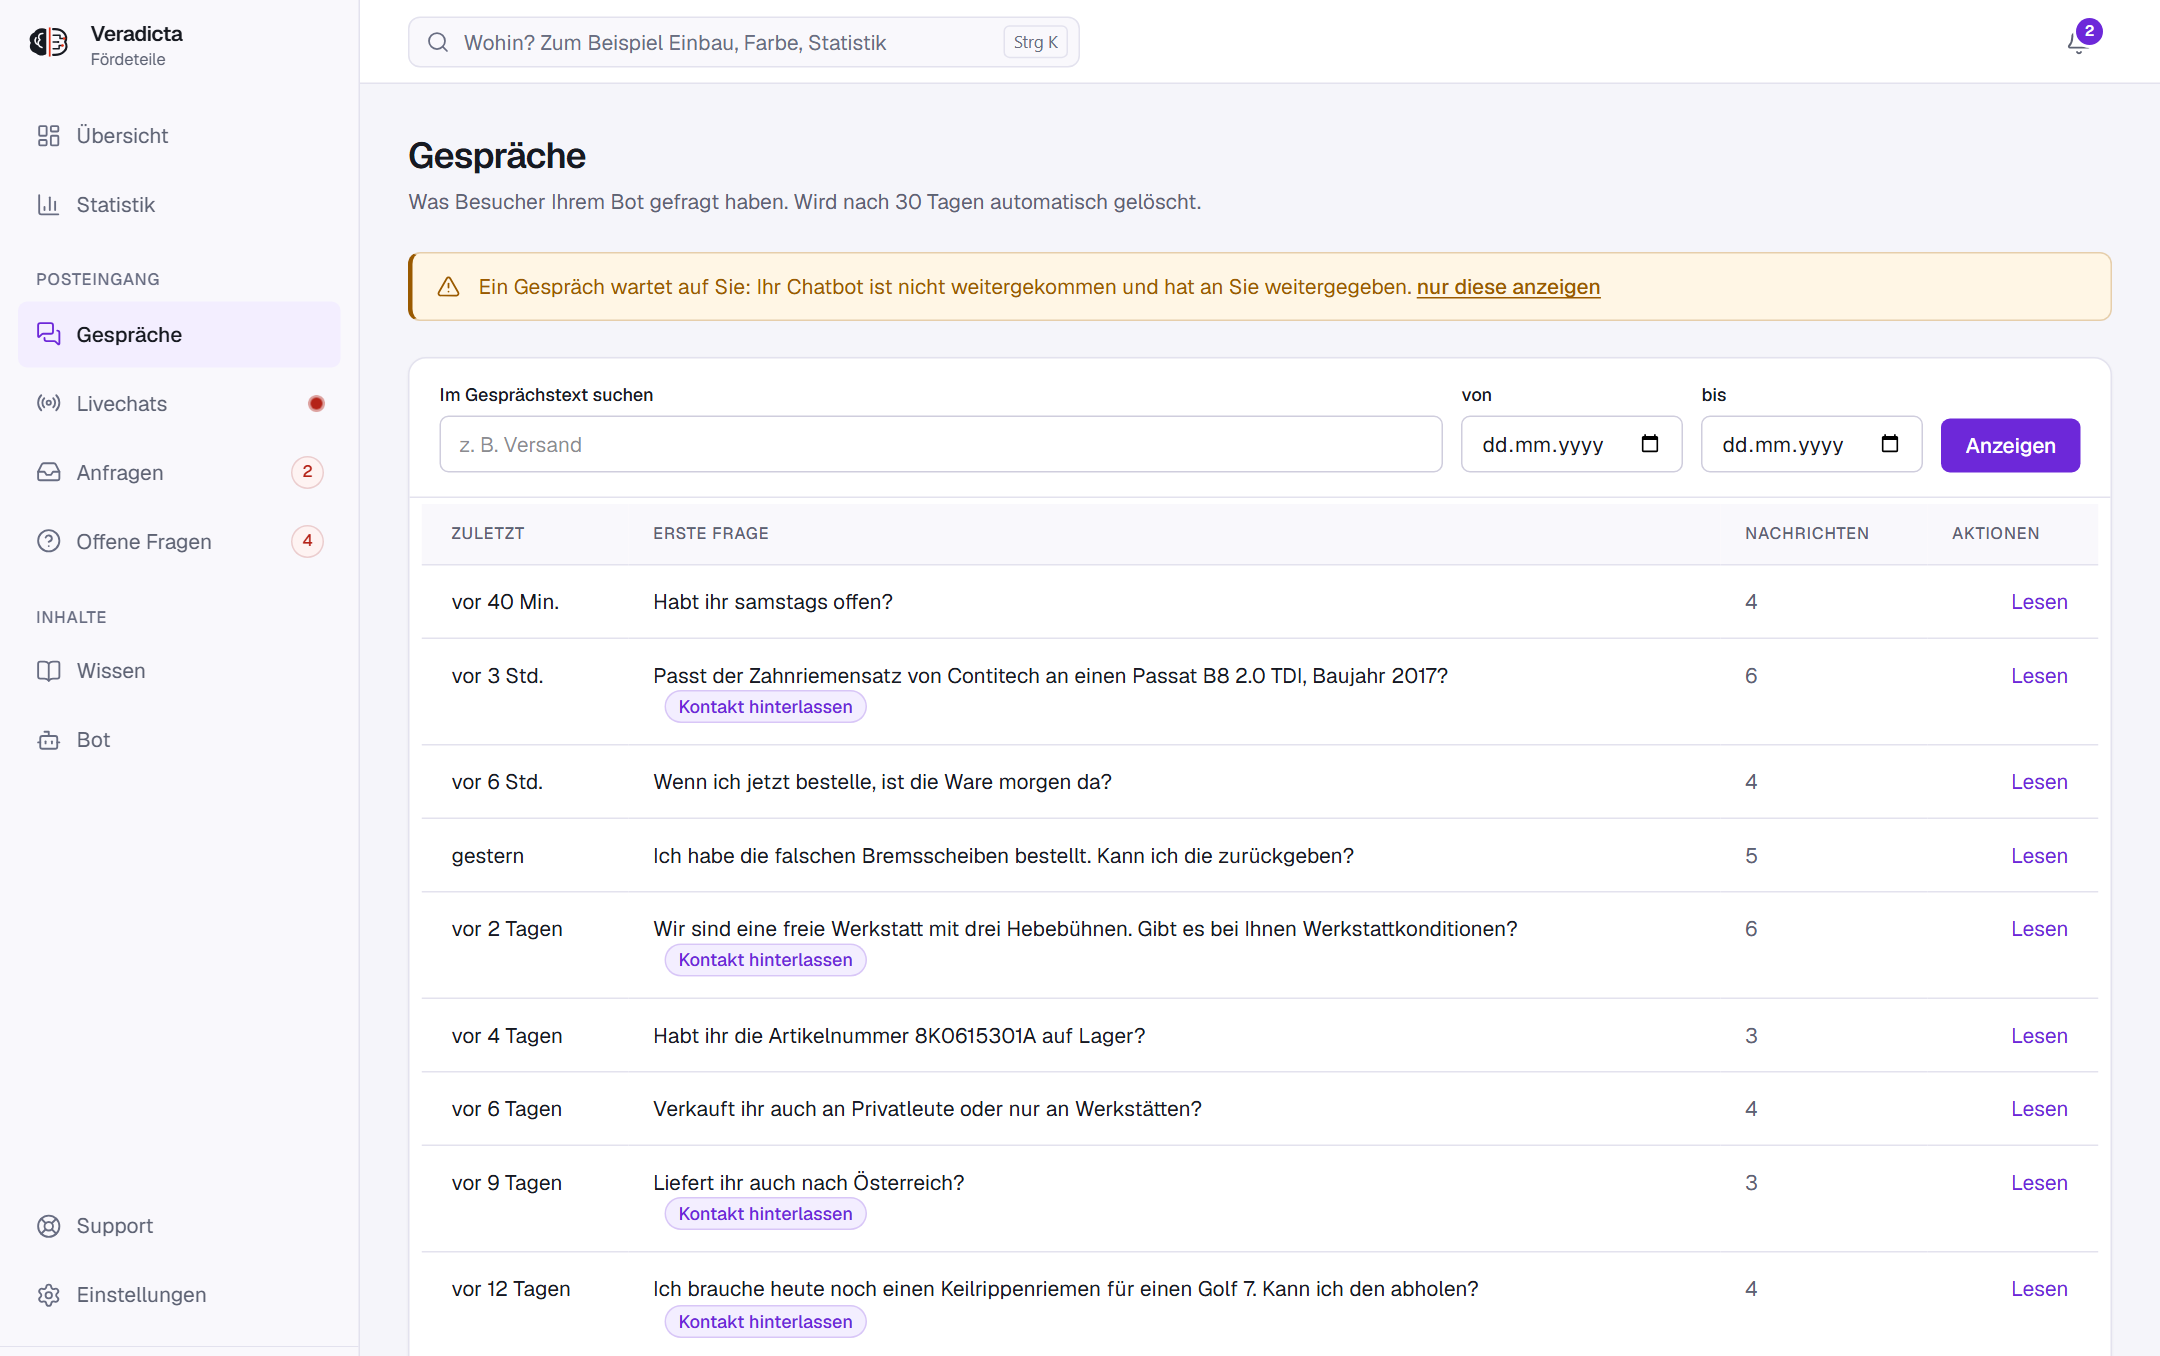Click the warning triangle icon in banner
This screenshot has height=1356, width=2160.
449,287
